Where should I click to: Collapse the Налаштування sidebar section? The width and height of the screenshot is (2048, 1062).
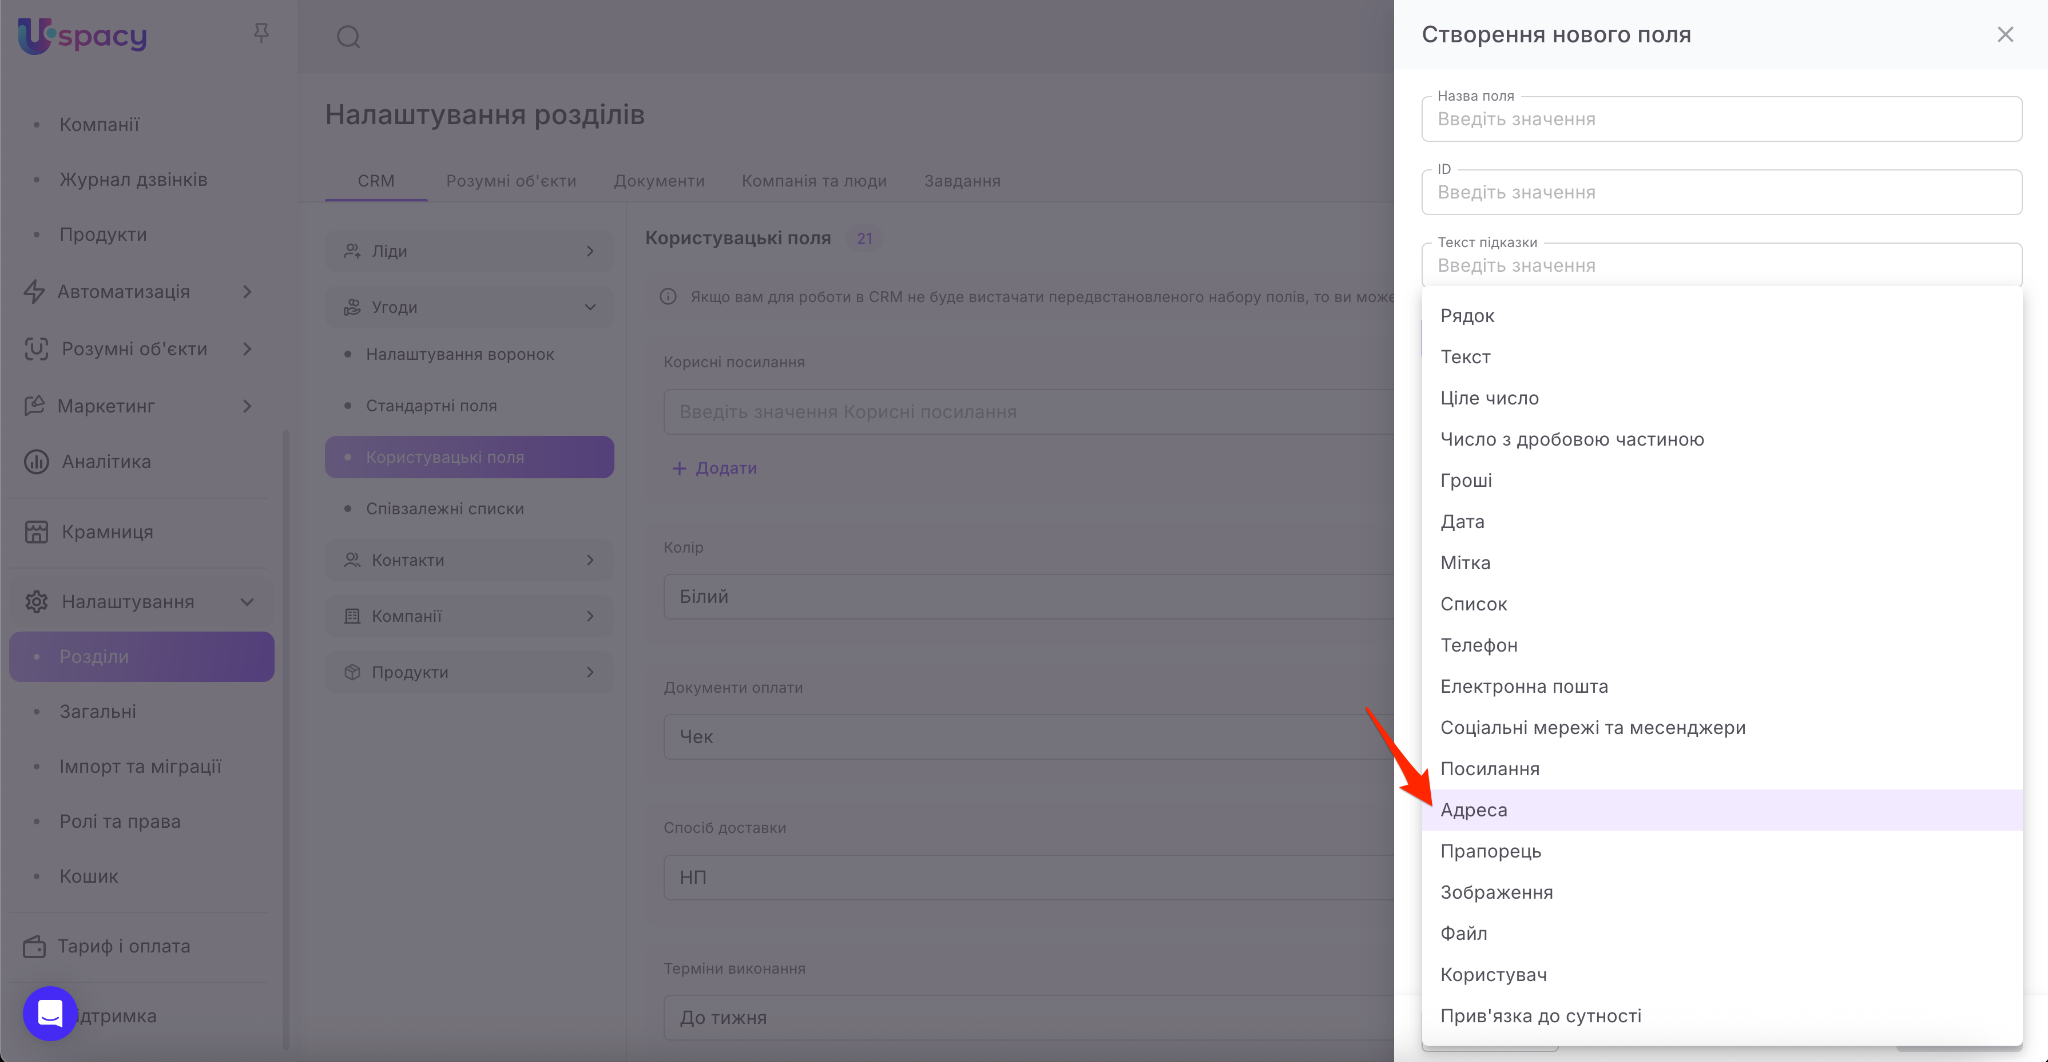tap(247, 602)
